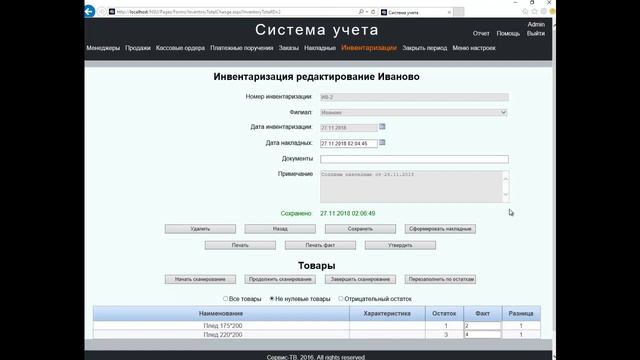Click the Номер инвентаризации field
The width and height of the screenshot is (640, 360).
click(414, 97)
